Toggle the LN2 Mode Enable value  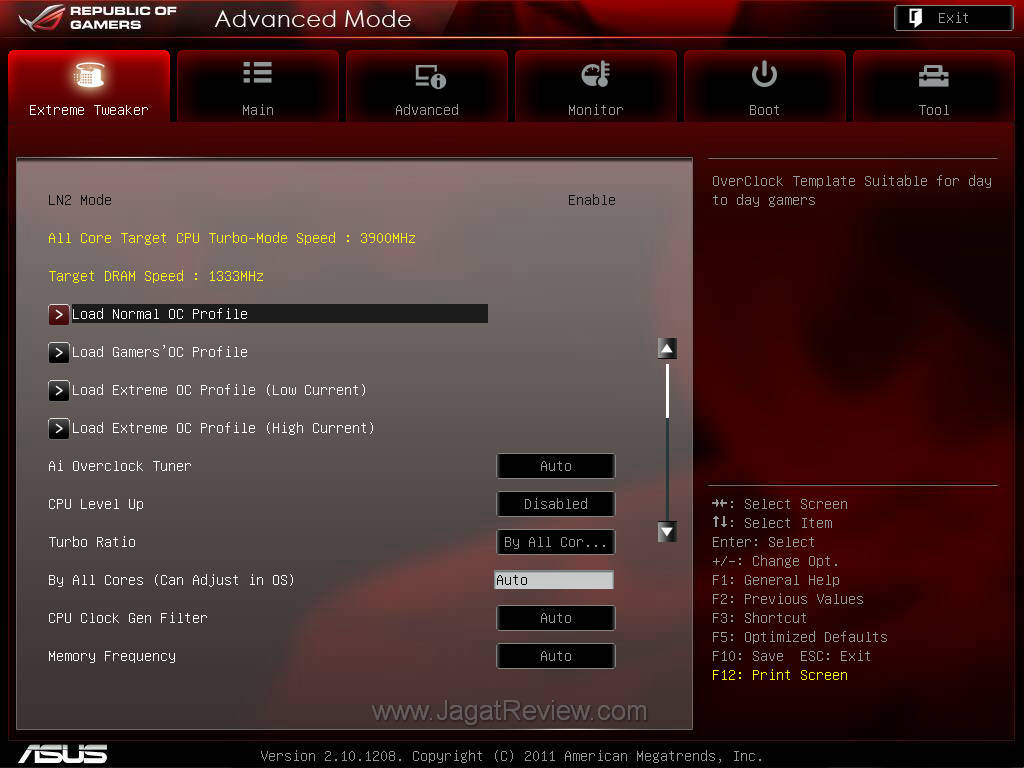(x=591, y=200)
